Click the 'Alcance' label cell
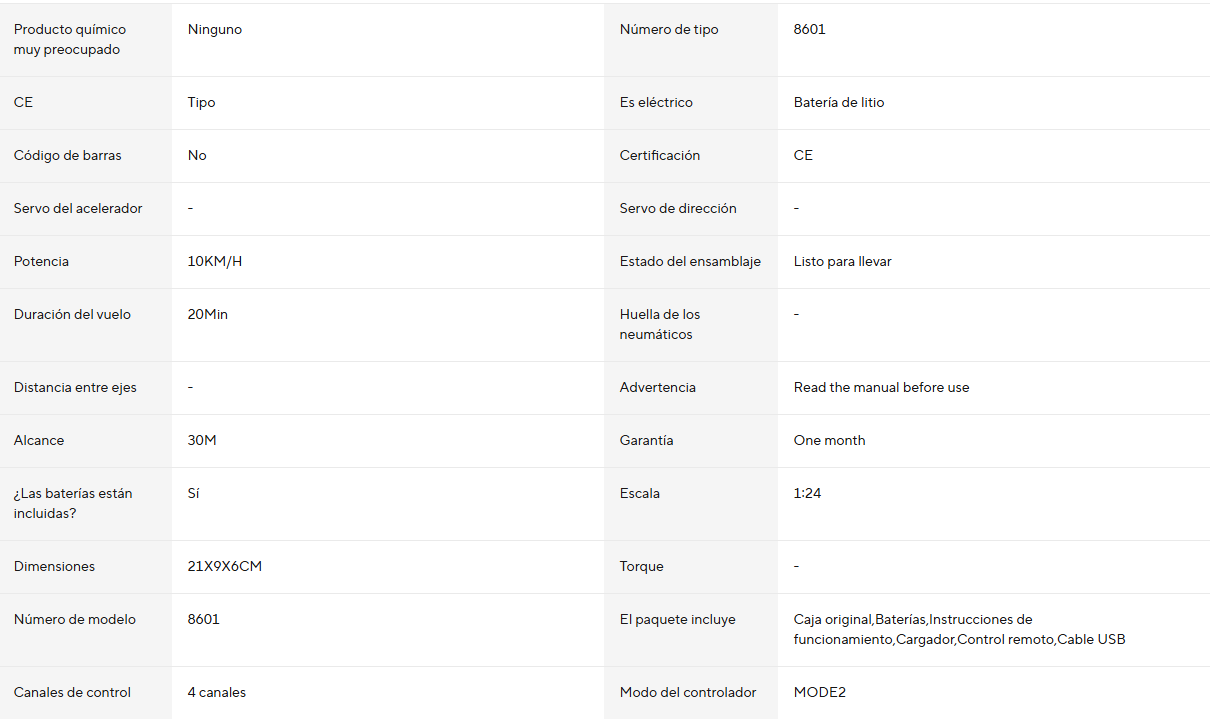Viewport: 1224px width, 719px height. [39, 441]
